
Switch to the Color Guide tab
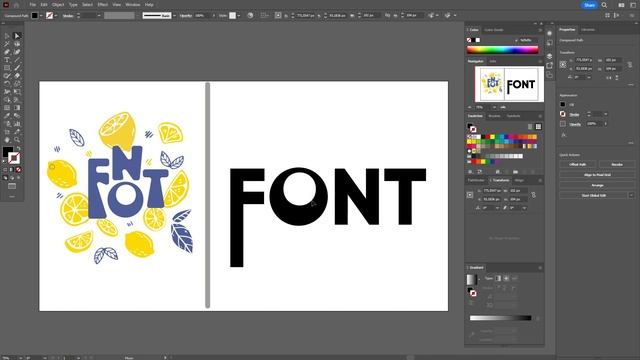point(493,30)
